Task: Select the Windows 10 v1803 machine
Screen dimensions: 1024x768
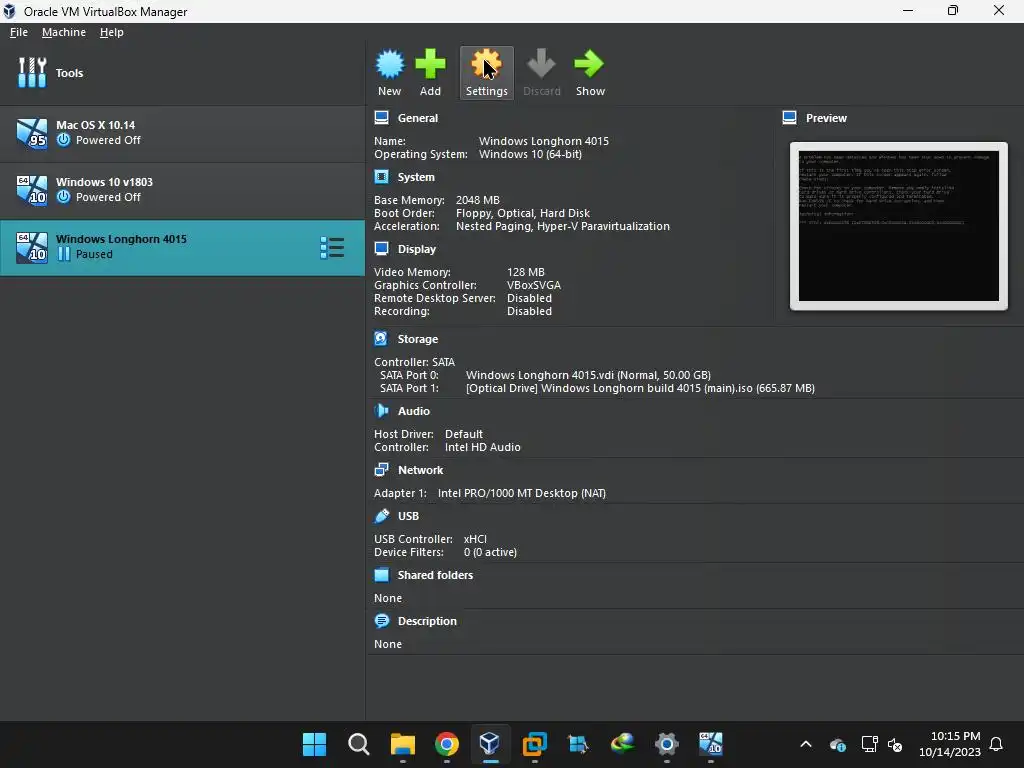Action: pyautogui.click(x=182, y=191)
